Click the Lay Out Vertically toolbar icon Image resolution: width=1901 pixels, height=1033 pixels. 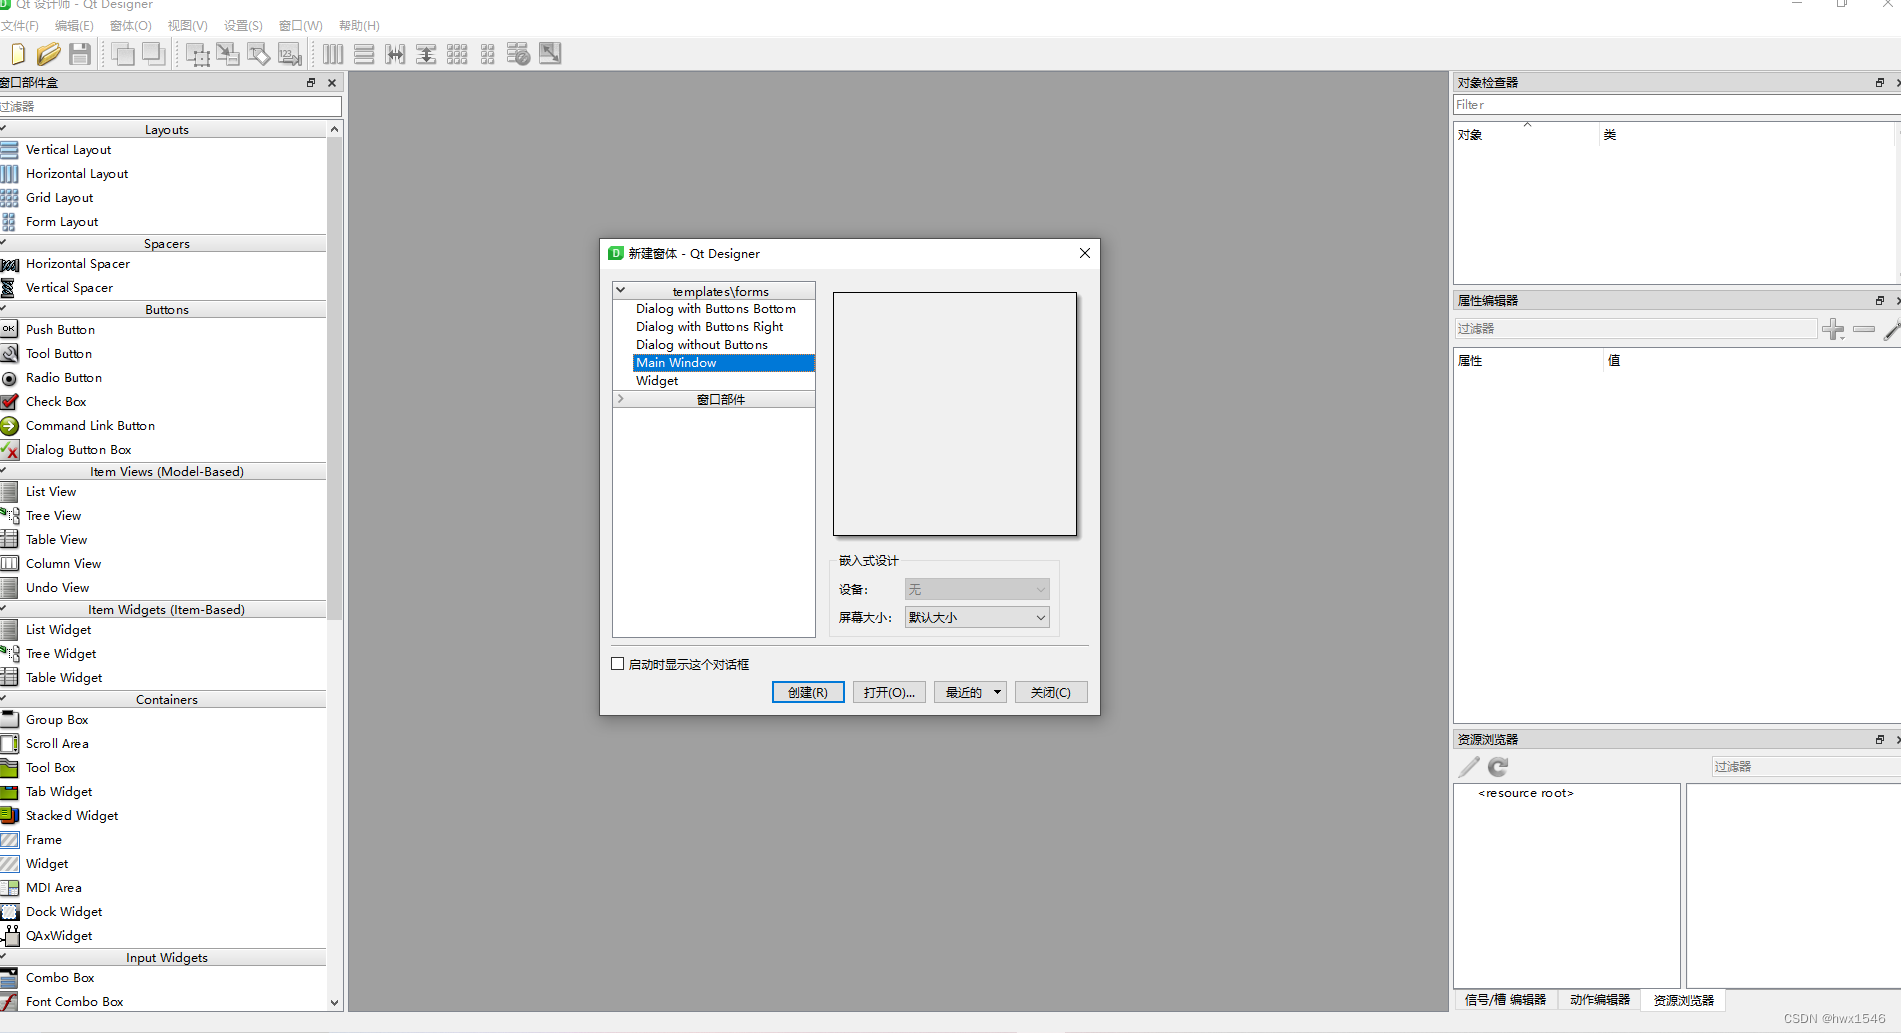coord(364,54)
